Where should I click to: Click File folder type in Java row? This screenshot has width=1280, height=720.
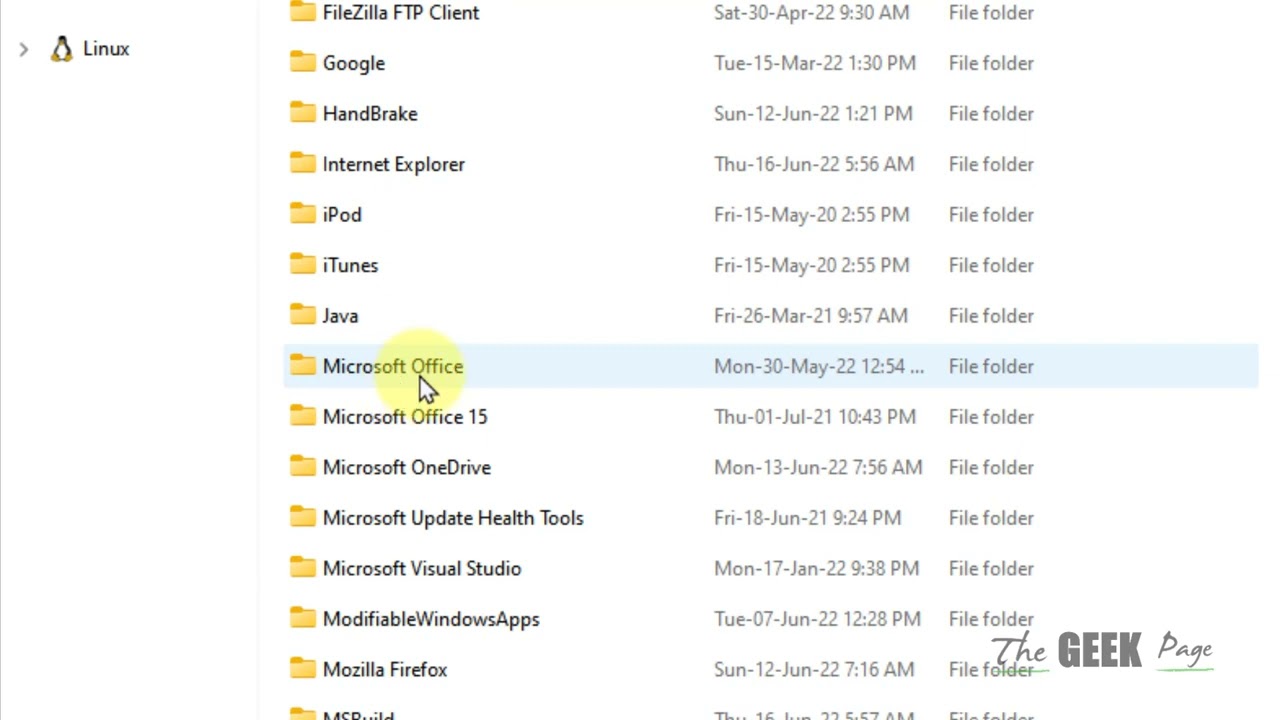tap(991, 316)
